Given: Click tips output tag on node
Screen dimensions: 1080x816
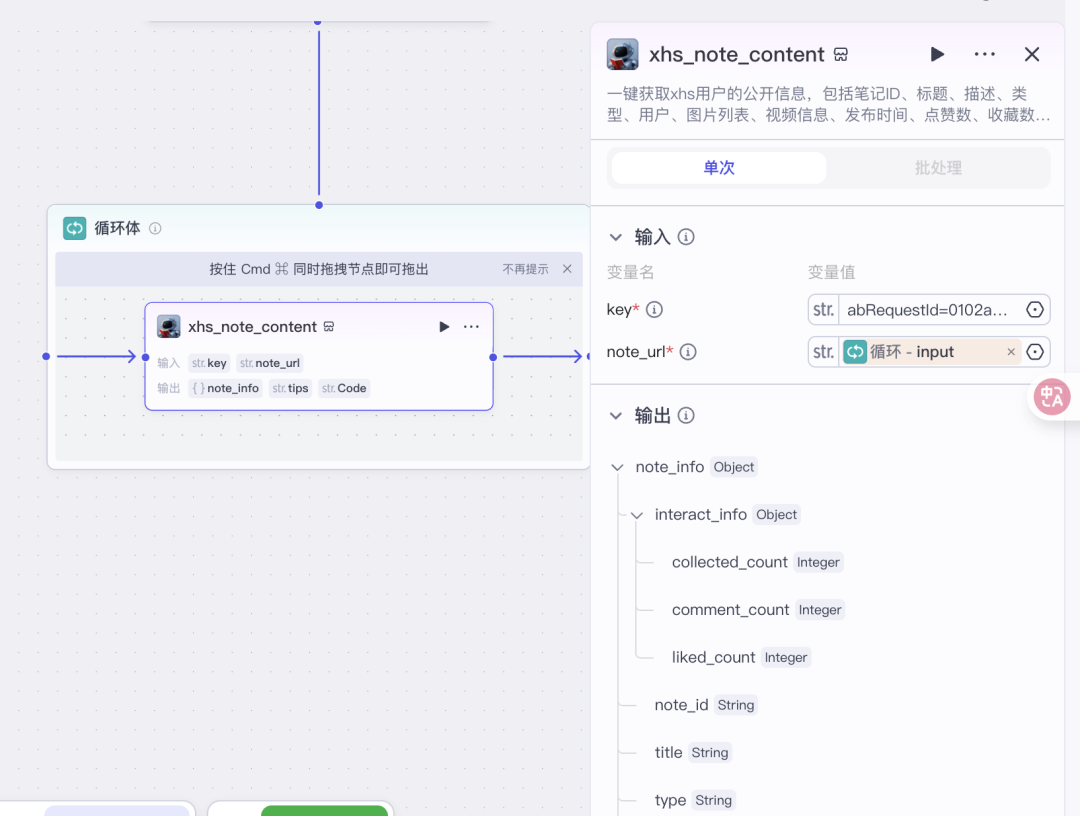Looking at the screenshot, I should (290, 388).
